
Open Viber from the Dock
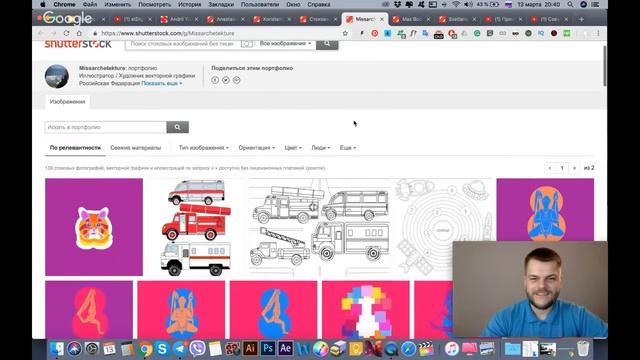(x=198, y=349)
